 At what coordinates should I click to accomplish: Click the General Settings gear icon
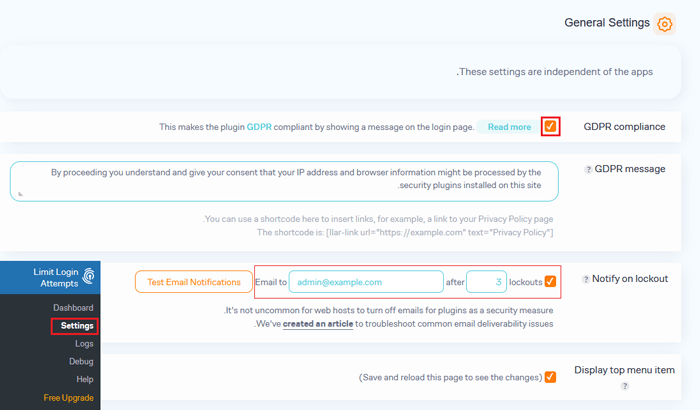(664, 24)
